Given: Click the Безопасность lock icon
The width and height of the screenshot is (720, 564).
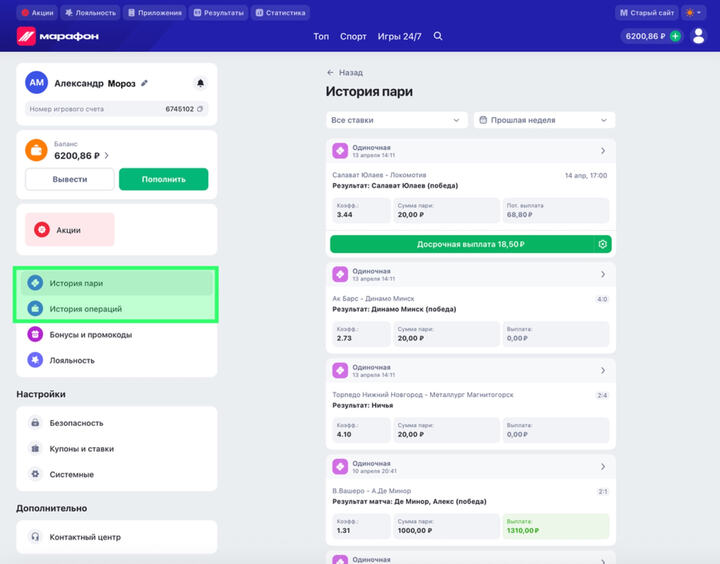Looking at the screenshot, I should [x=35, y=423].
